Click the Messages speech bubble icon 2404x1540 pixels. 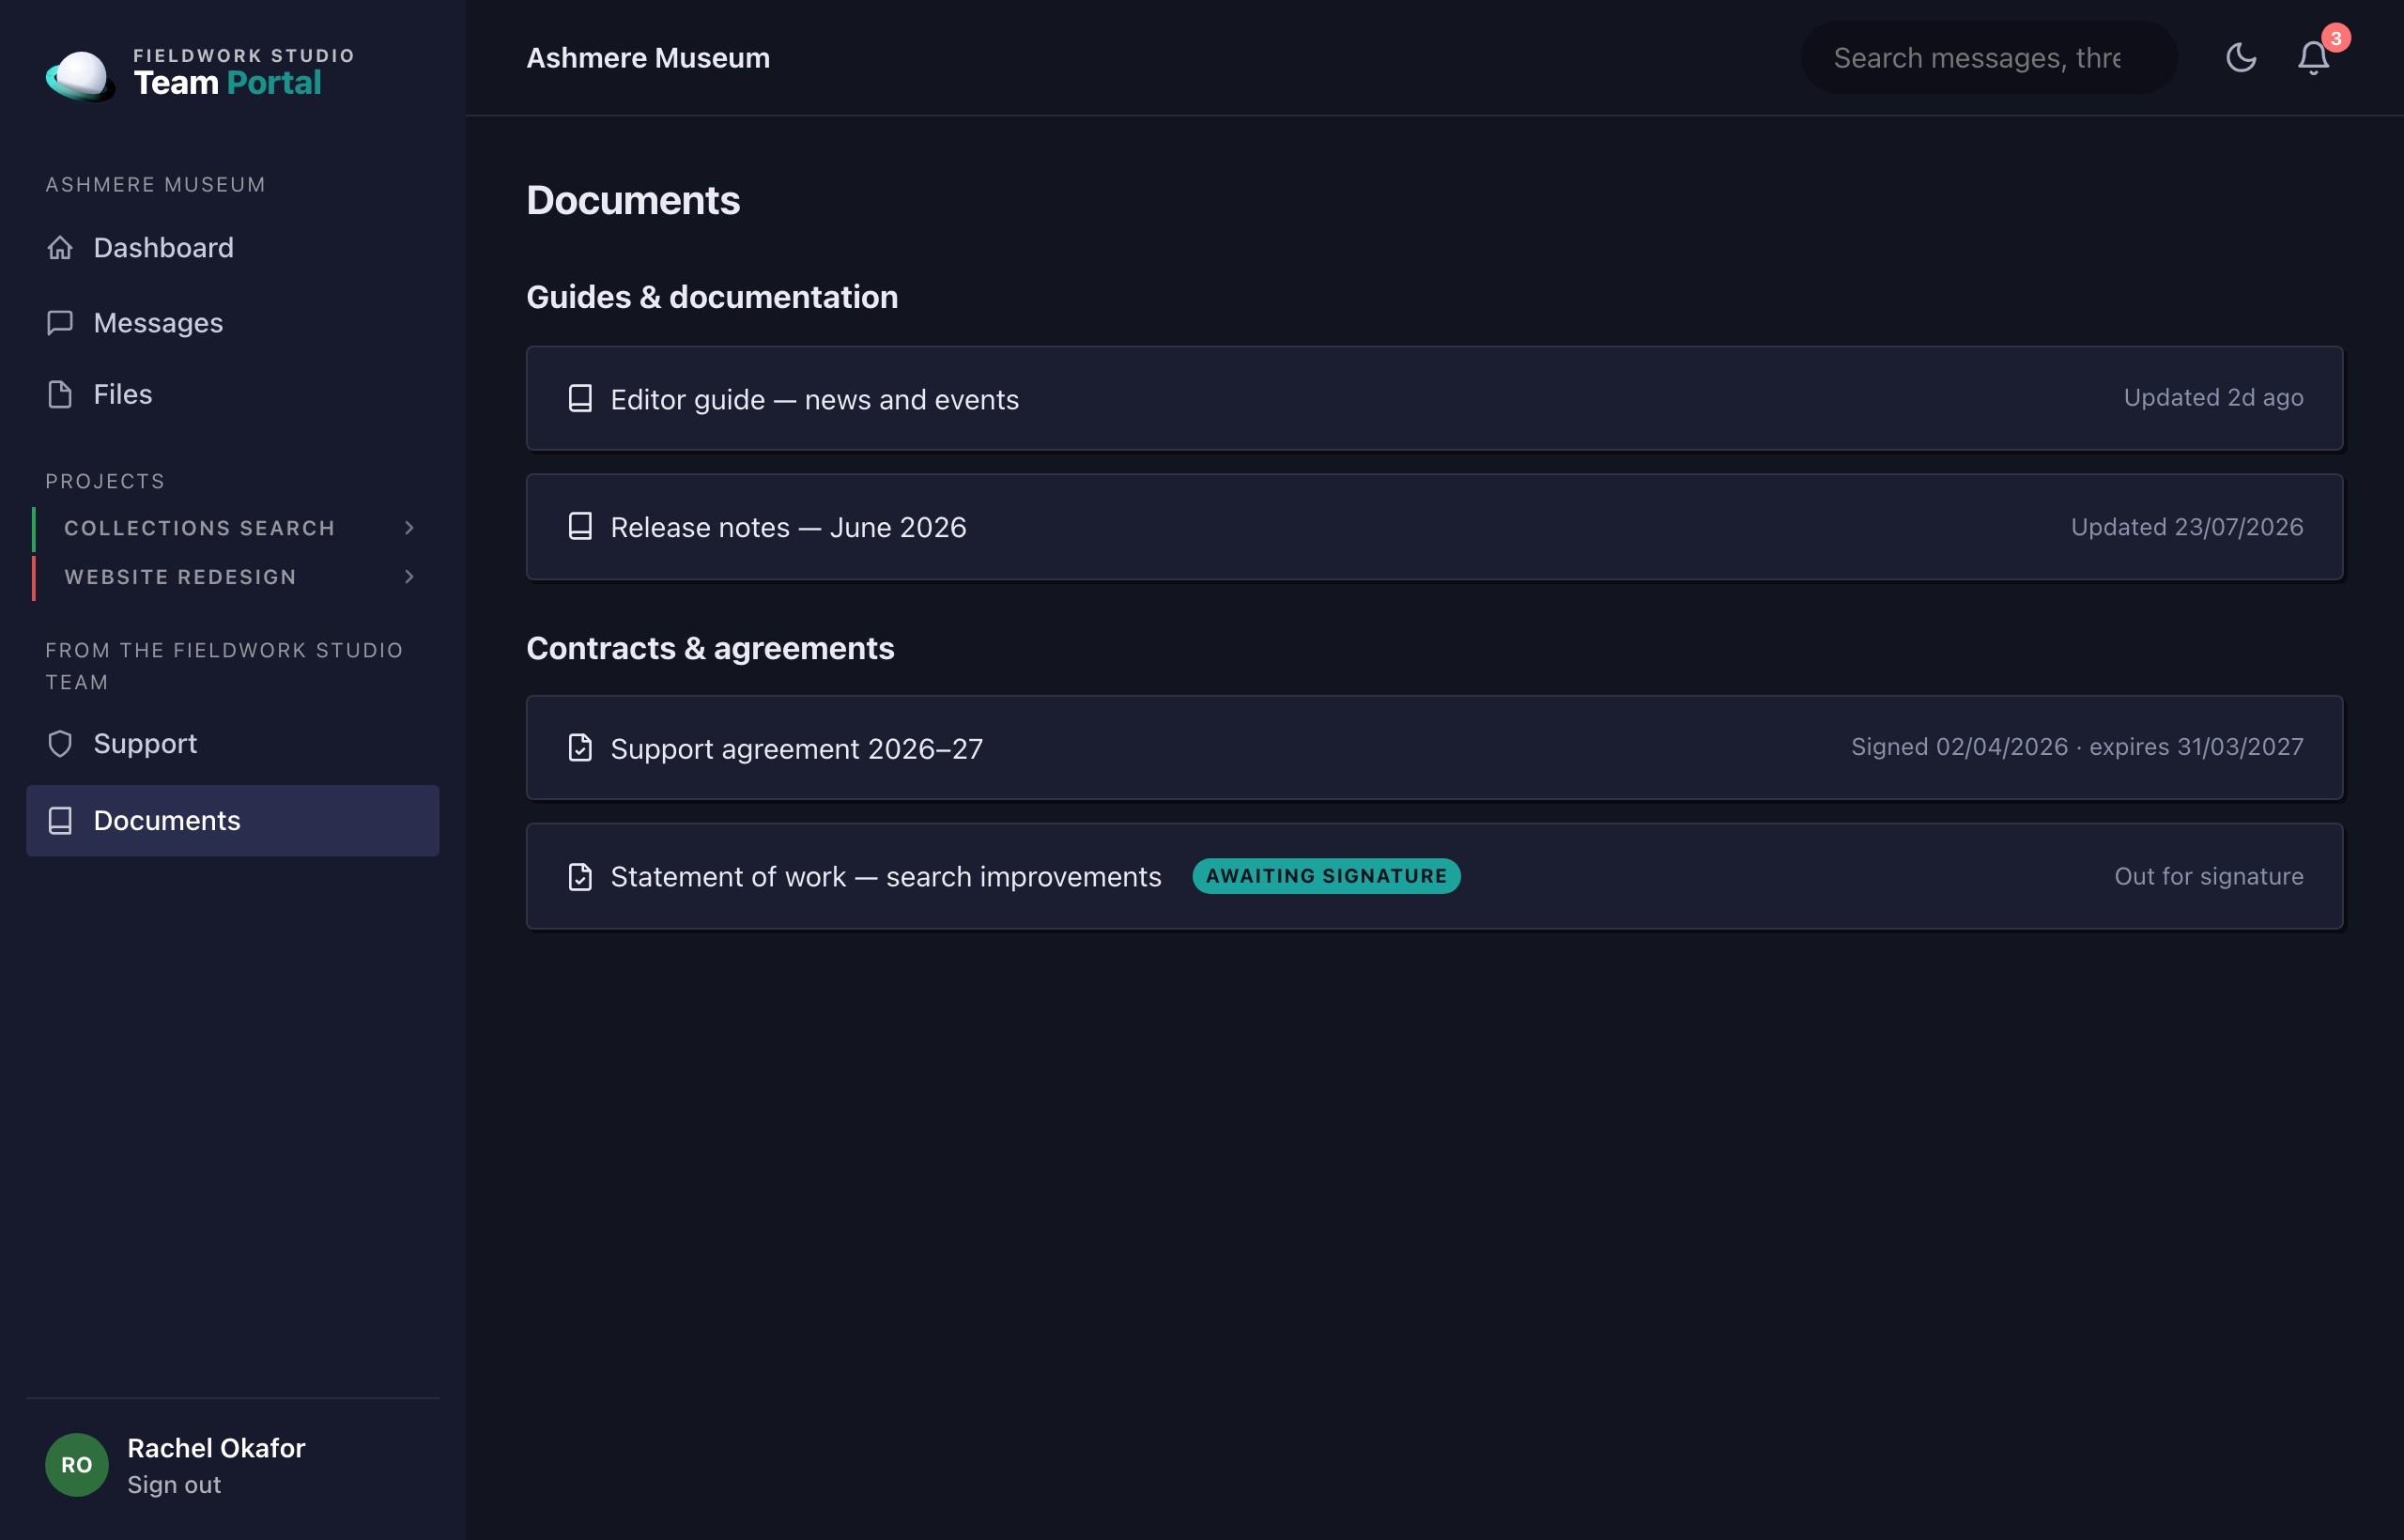click(x=60, y=322)
